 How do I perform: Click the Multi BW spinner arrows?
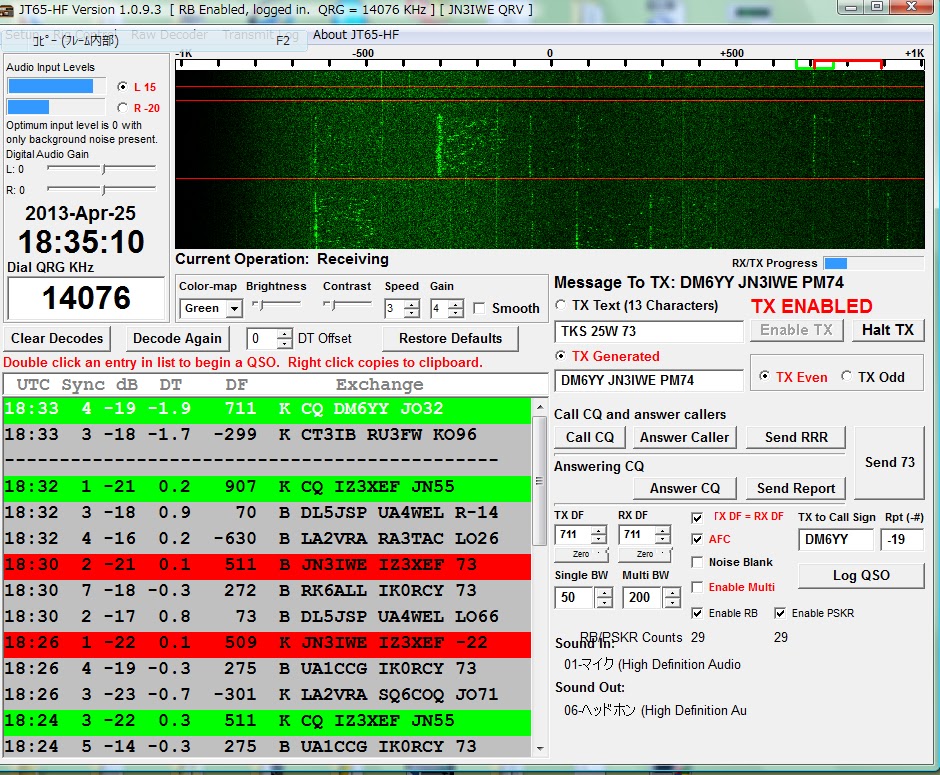(672, 598)
